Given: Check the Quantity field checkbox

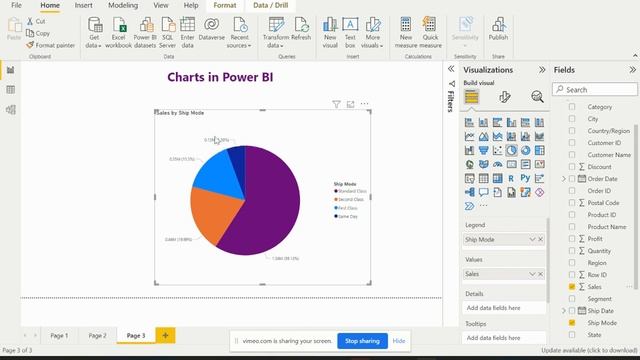Looking at the screenshot, I should tap(572, 251).
